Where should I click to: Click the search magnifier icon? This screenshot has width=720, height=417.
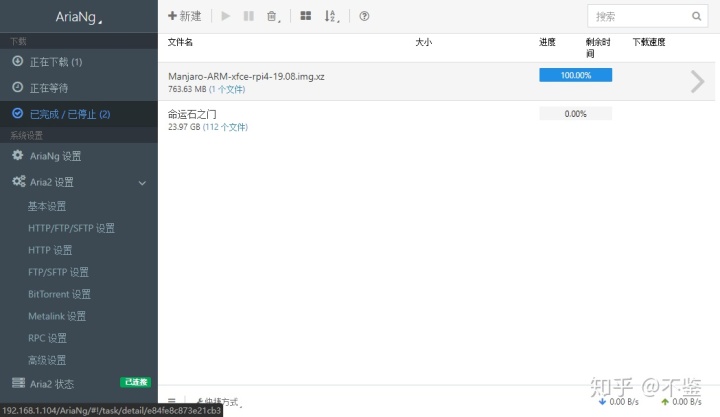pyautogui.click(x=696, y=17)
